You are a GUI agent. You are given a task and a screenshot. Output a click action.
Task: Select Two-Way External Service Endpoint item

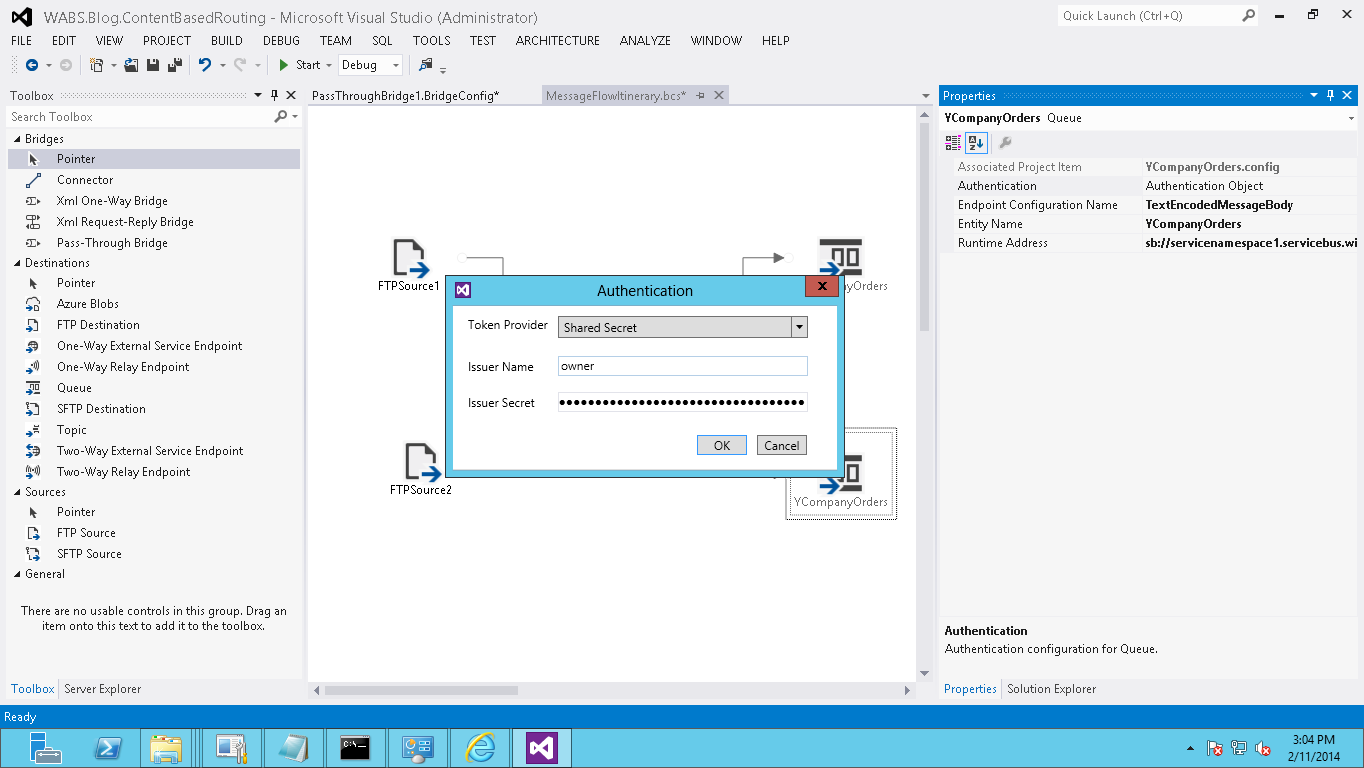click(x=150, y=451)
